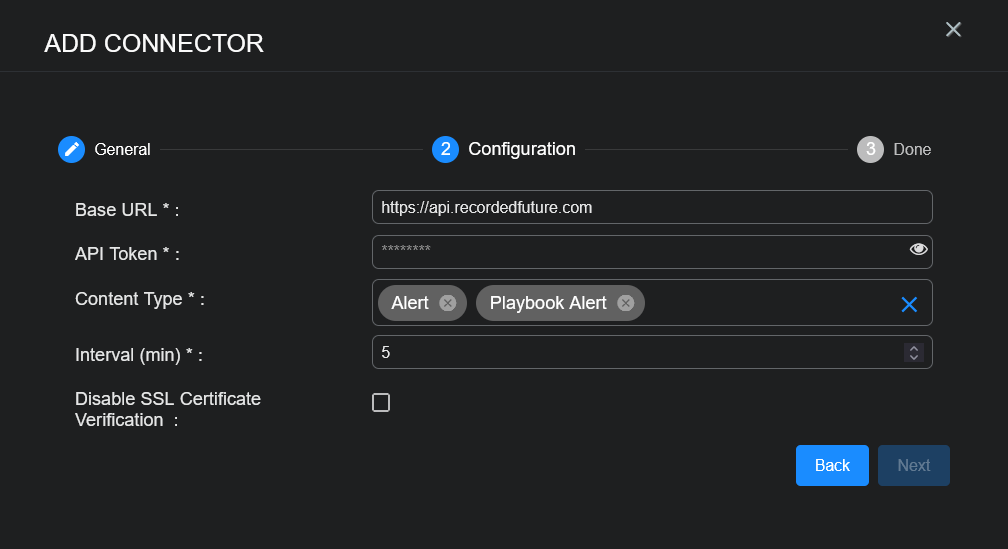1008x549 pixels.
Task: Show the API token with eye icon
Action: click(918, 249)
